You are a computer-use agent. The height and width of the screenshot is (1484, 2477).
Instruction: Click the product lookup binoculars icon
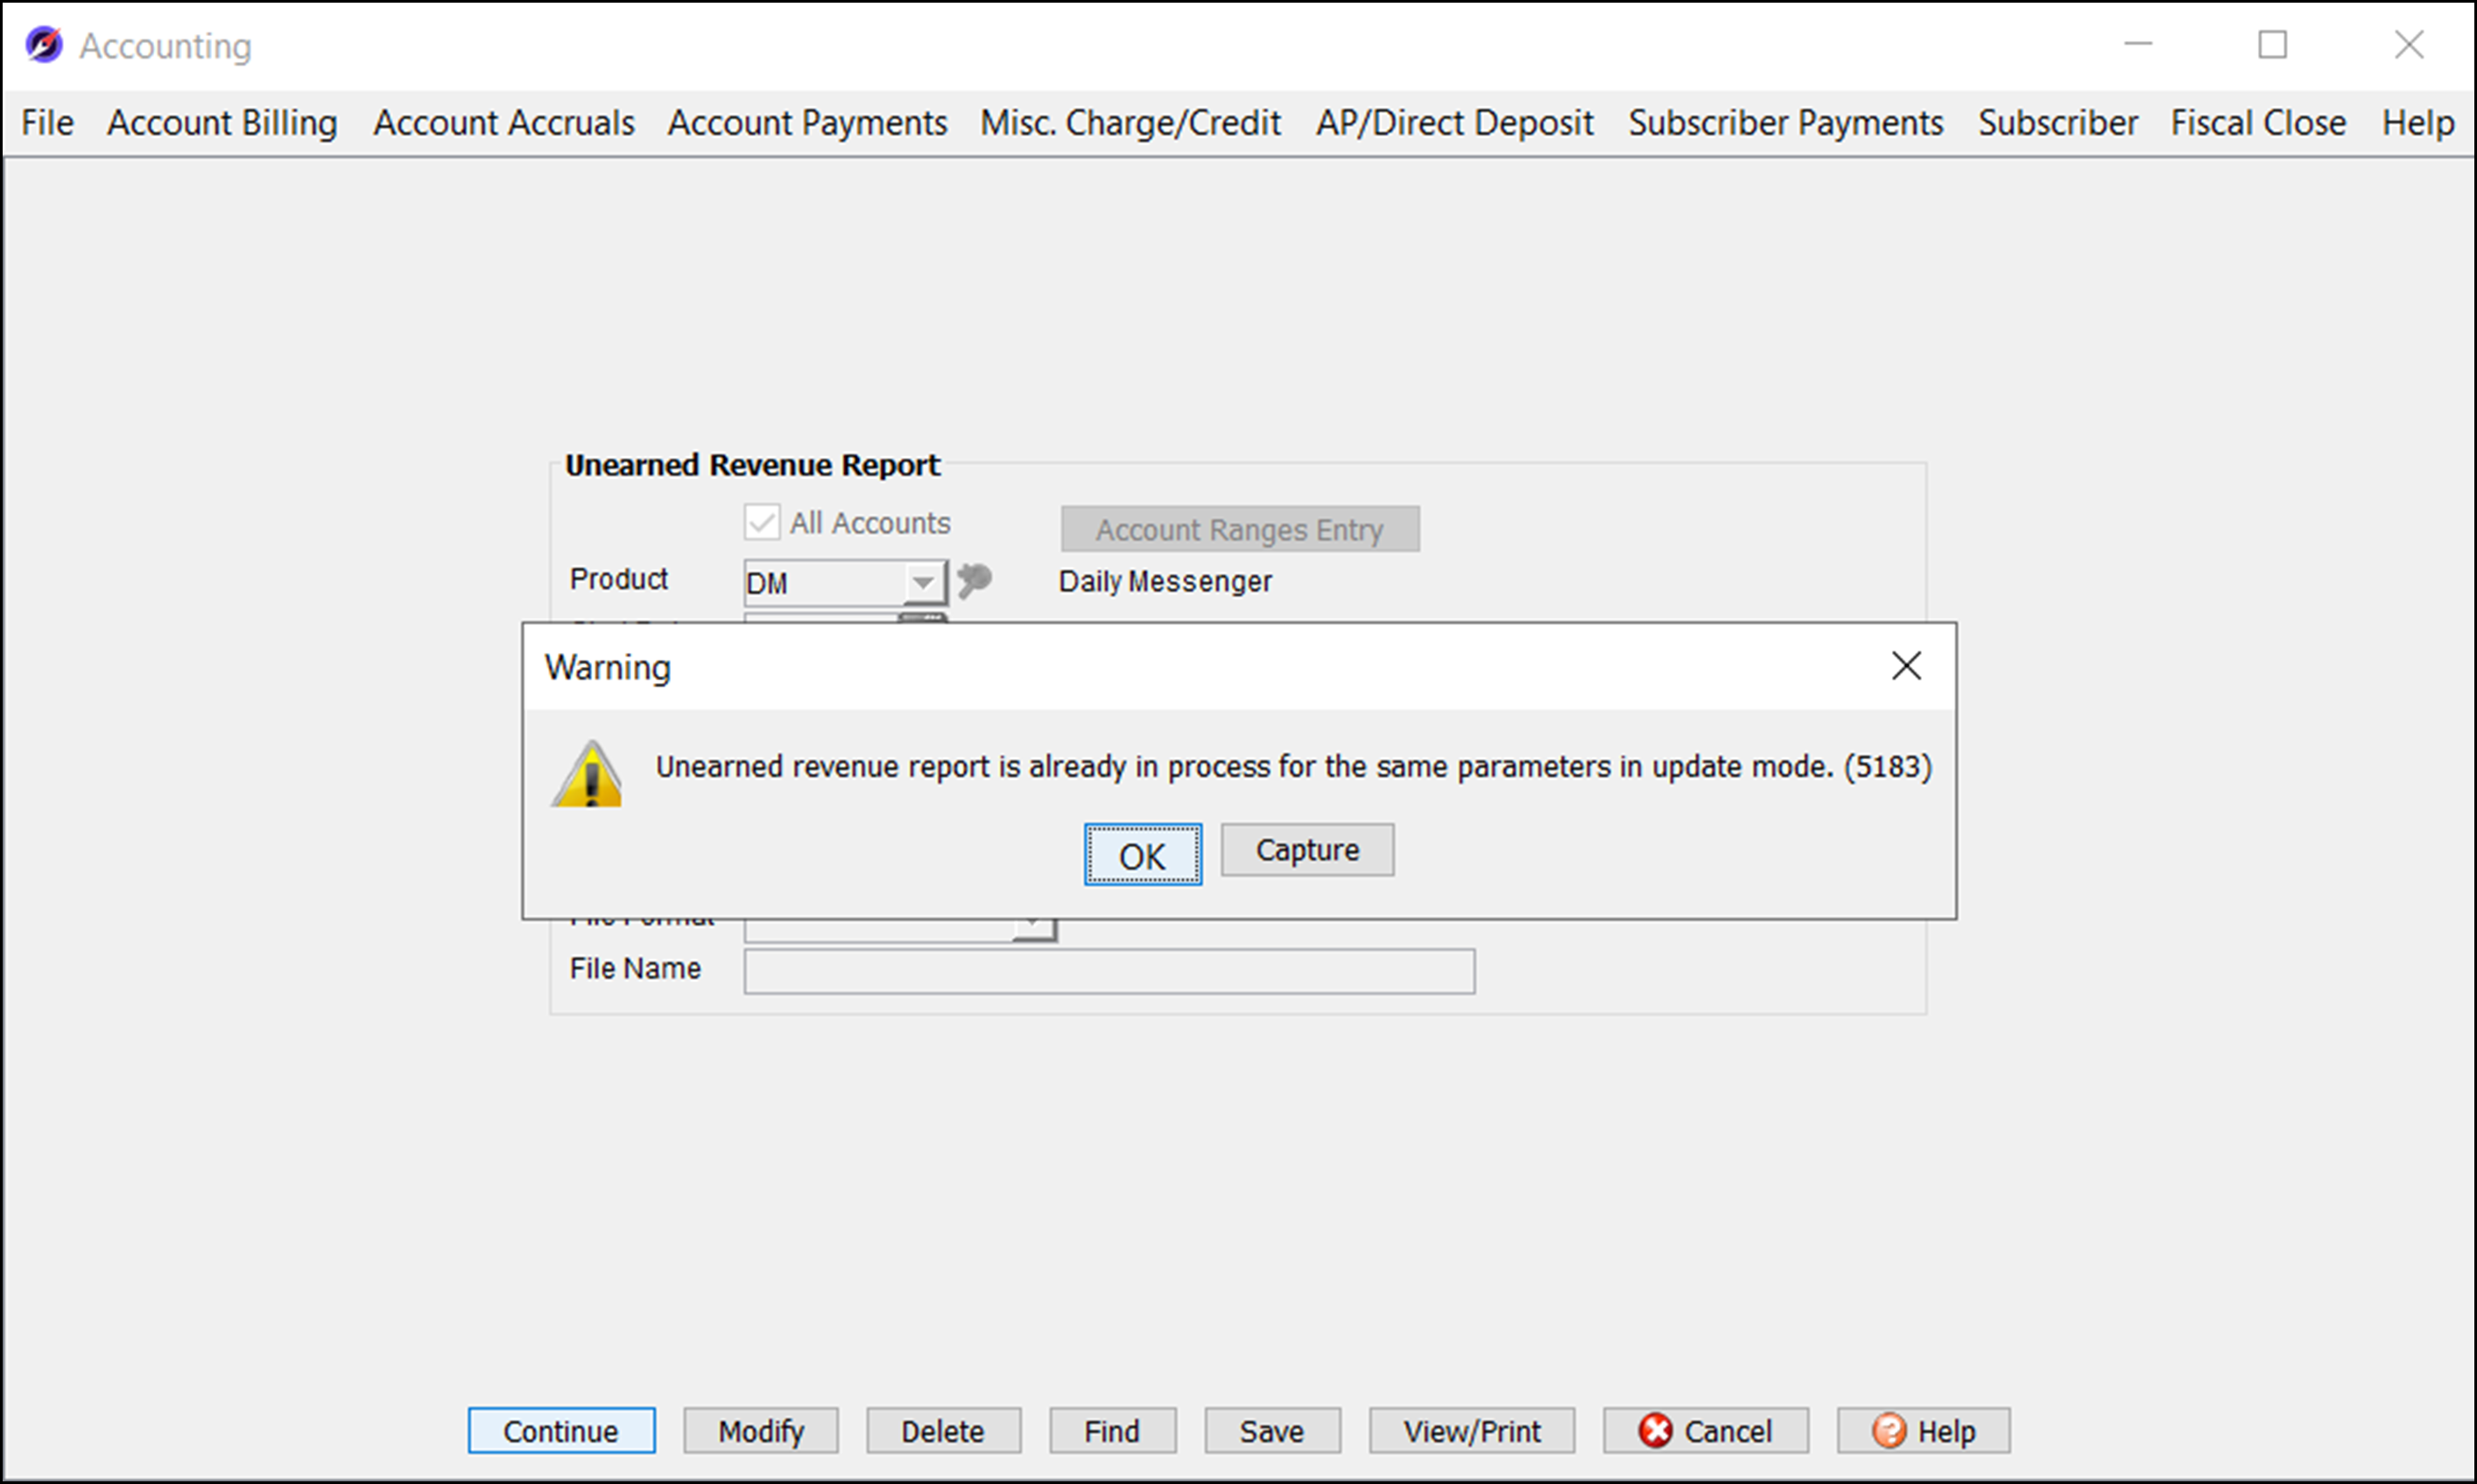click(973, 580)
